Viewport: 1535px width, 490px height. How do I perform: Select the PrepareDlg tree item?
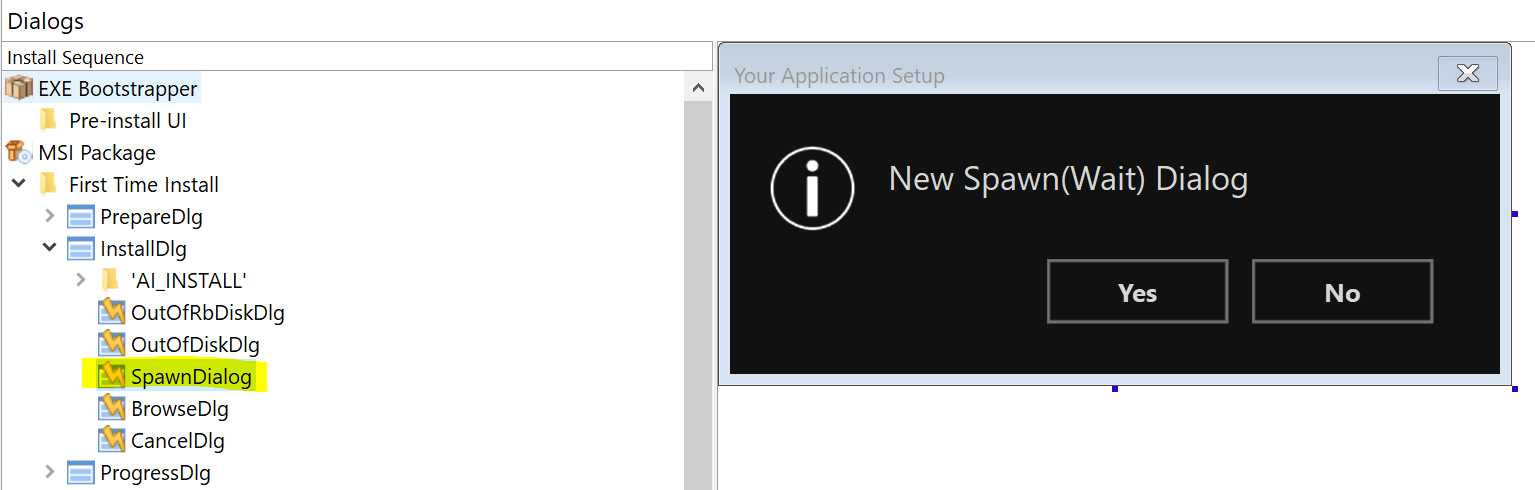152,217
